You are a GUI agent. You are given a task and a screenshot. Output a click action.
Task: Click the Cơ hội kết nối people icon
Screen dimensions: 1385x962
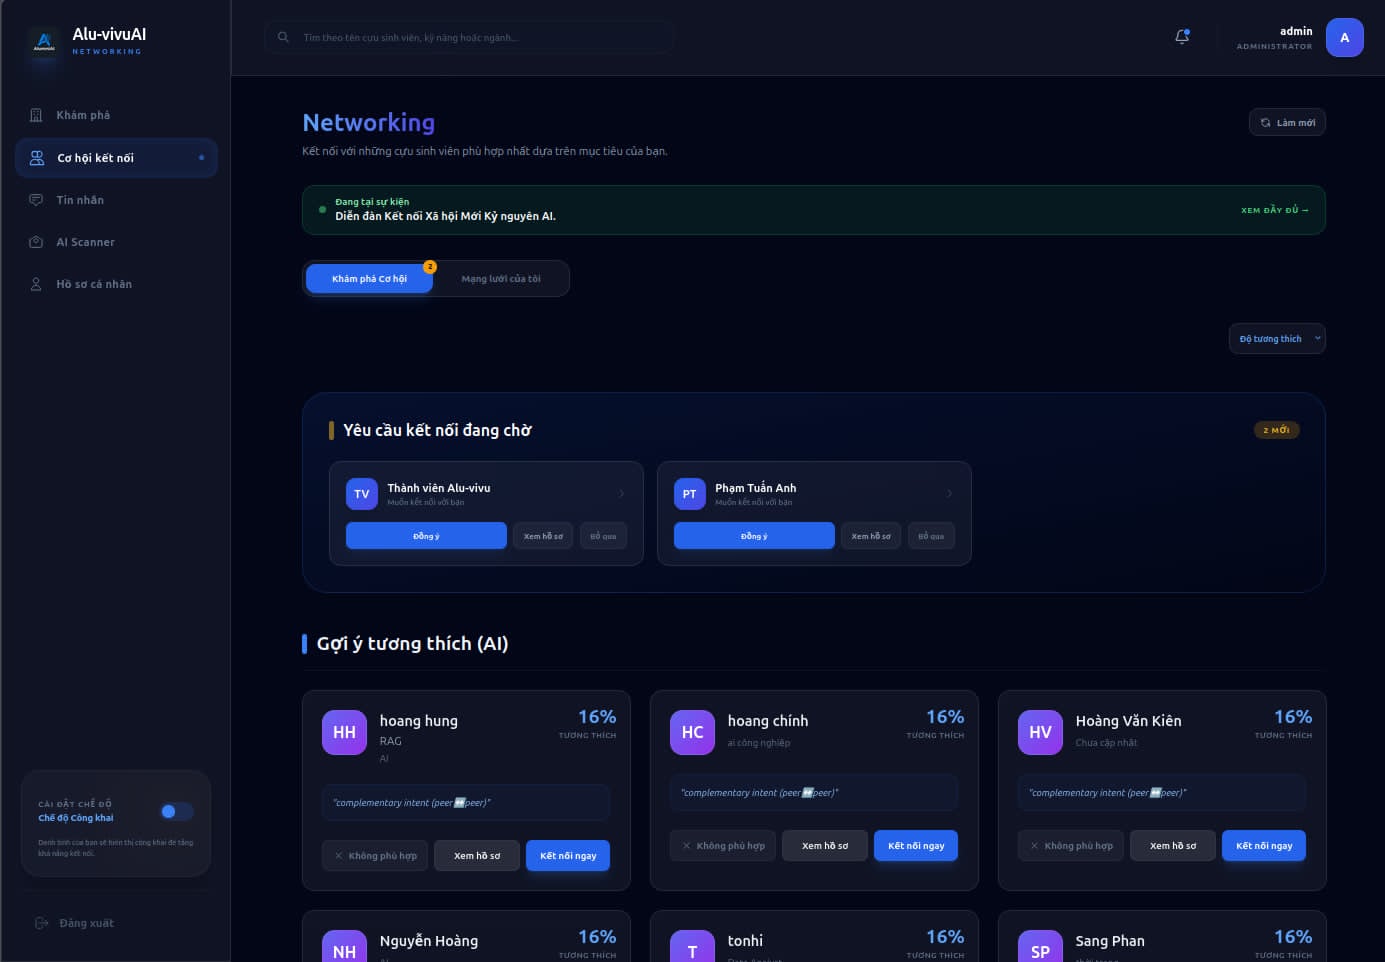[37, 158]
